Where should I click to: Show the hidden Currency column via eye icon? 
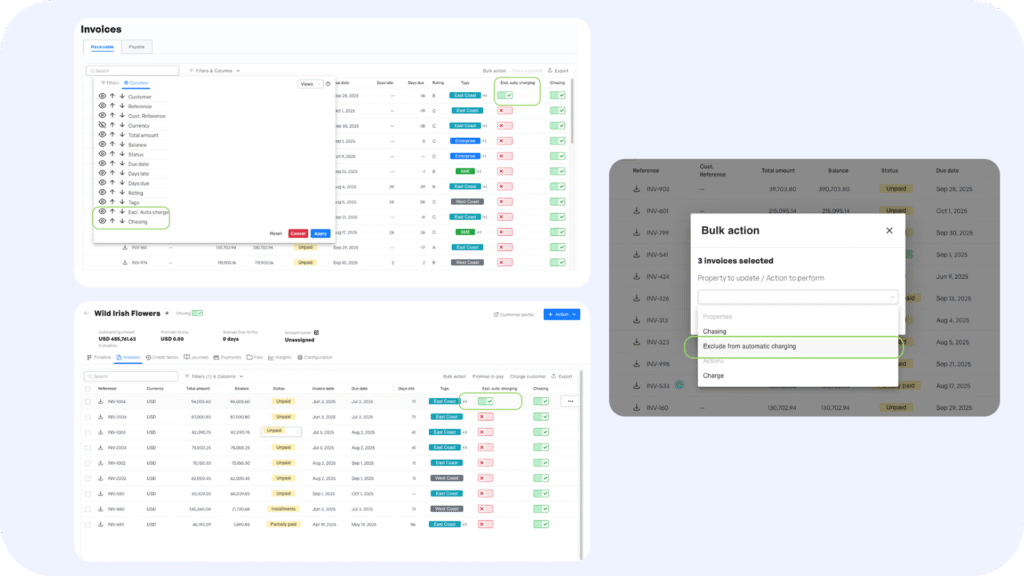[102, 125]
